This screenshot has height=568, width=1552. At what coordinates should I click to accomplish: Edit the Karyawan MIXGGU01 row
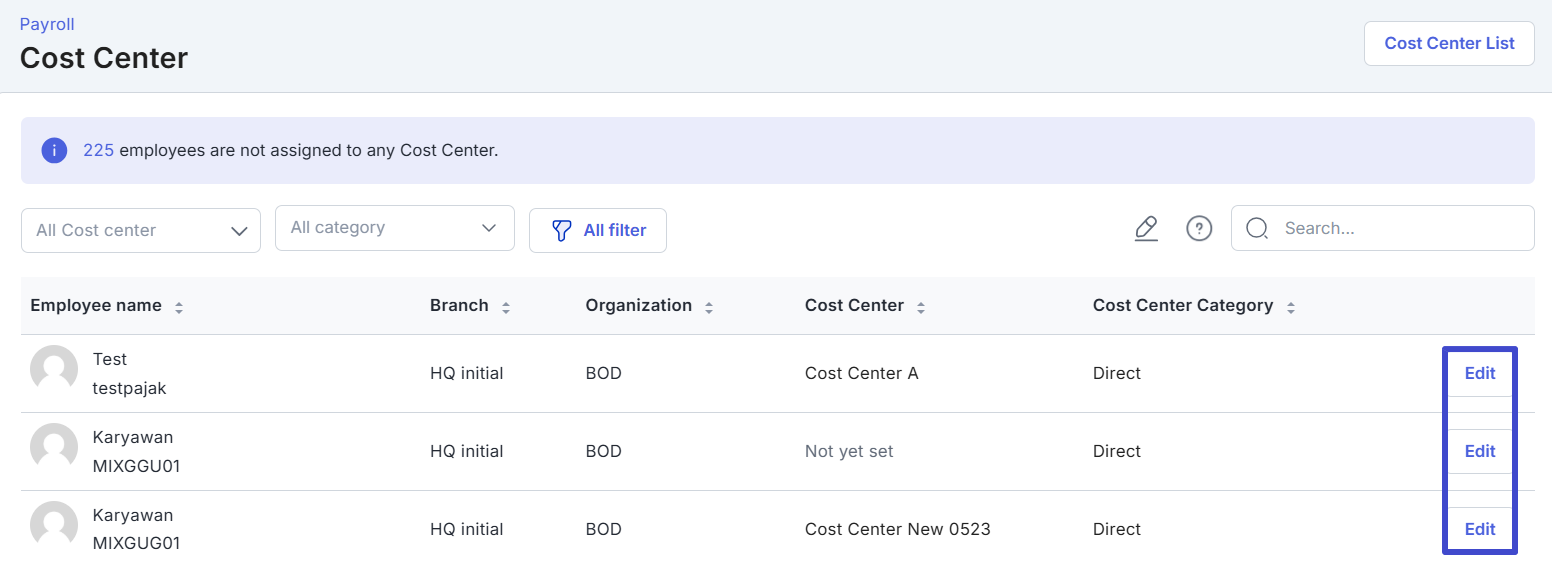click(1480, 451)
